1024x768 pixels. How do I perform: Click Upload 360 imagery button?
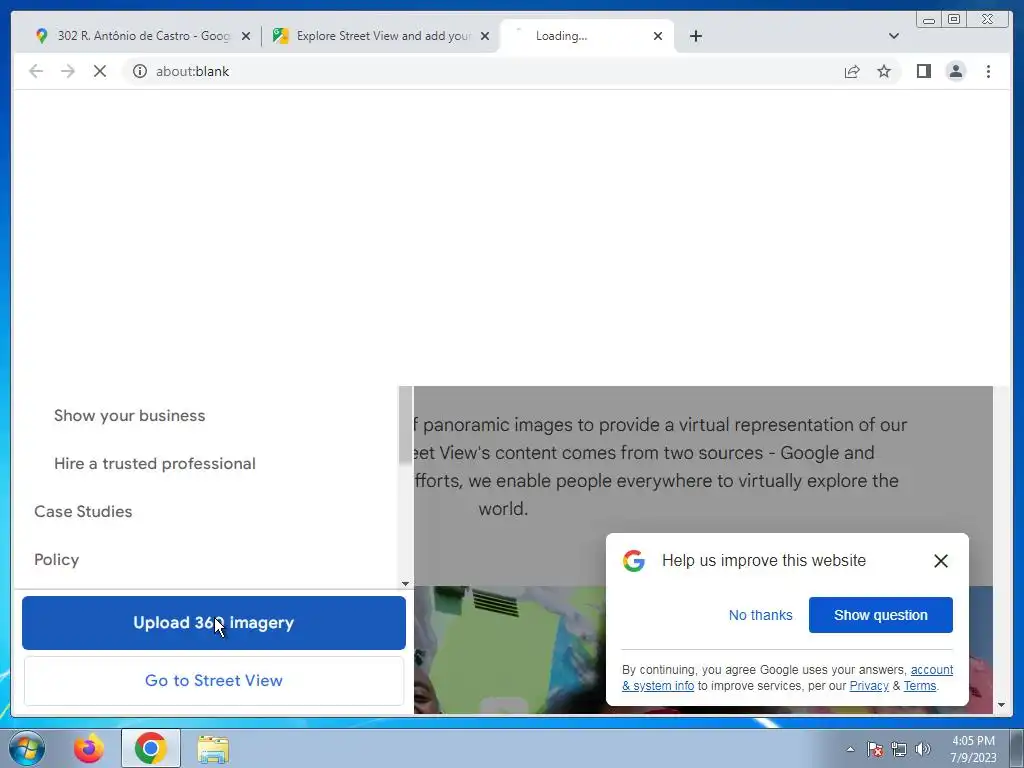(214, 623)
